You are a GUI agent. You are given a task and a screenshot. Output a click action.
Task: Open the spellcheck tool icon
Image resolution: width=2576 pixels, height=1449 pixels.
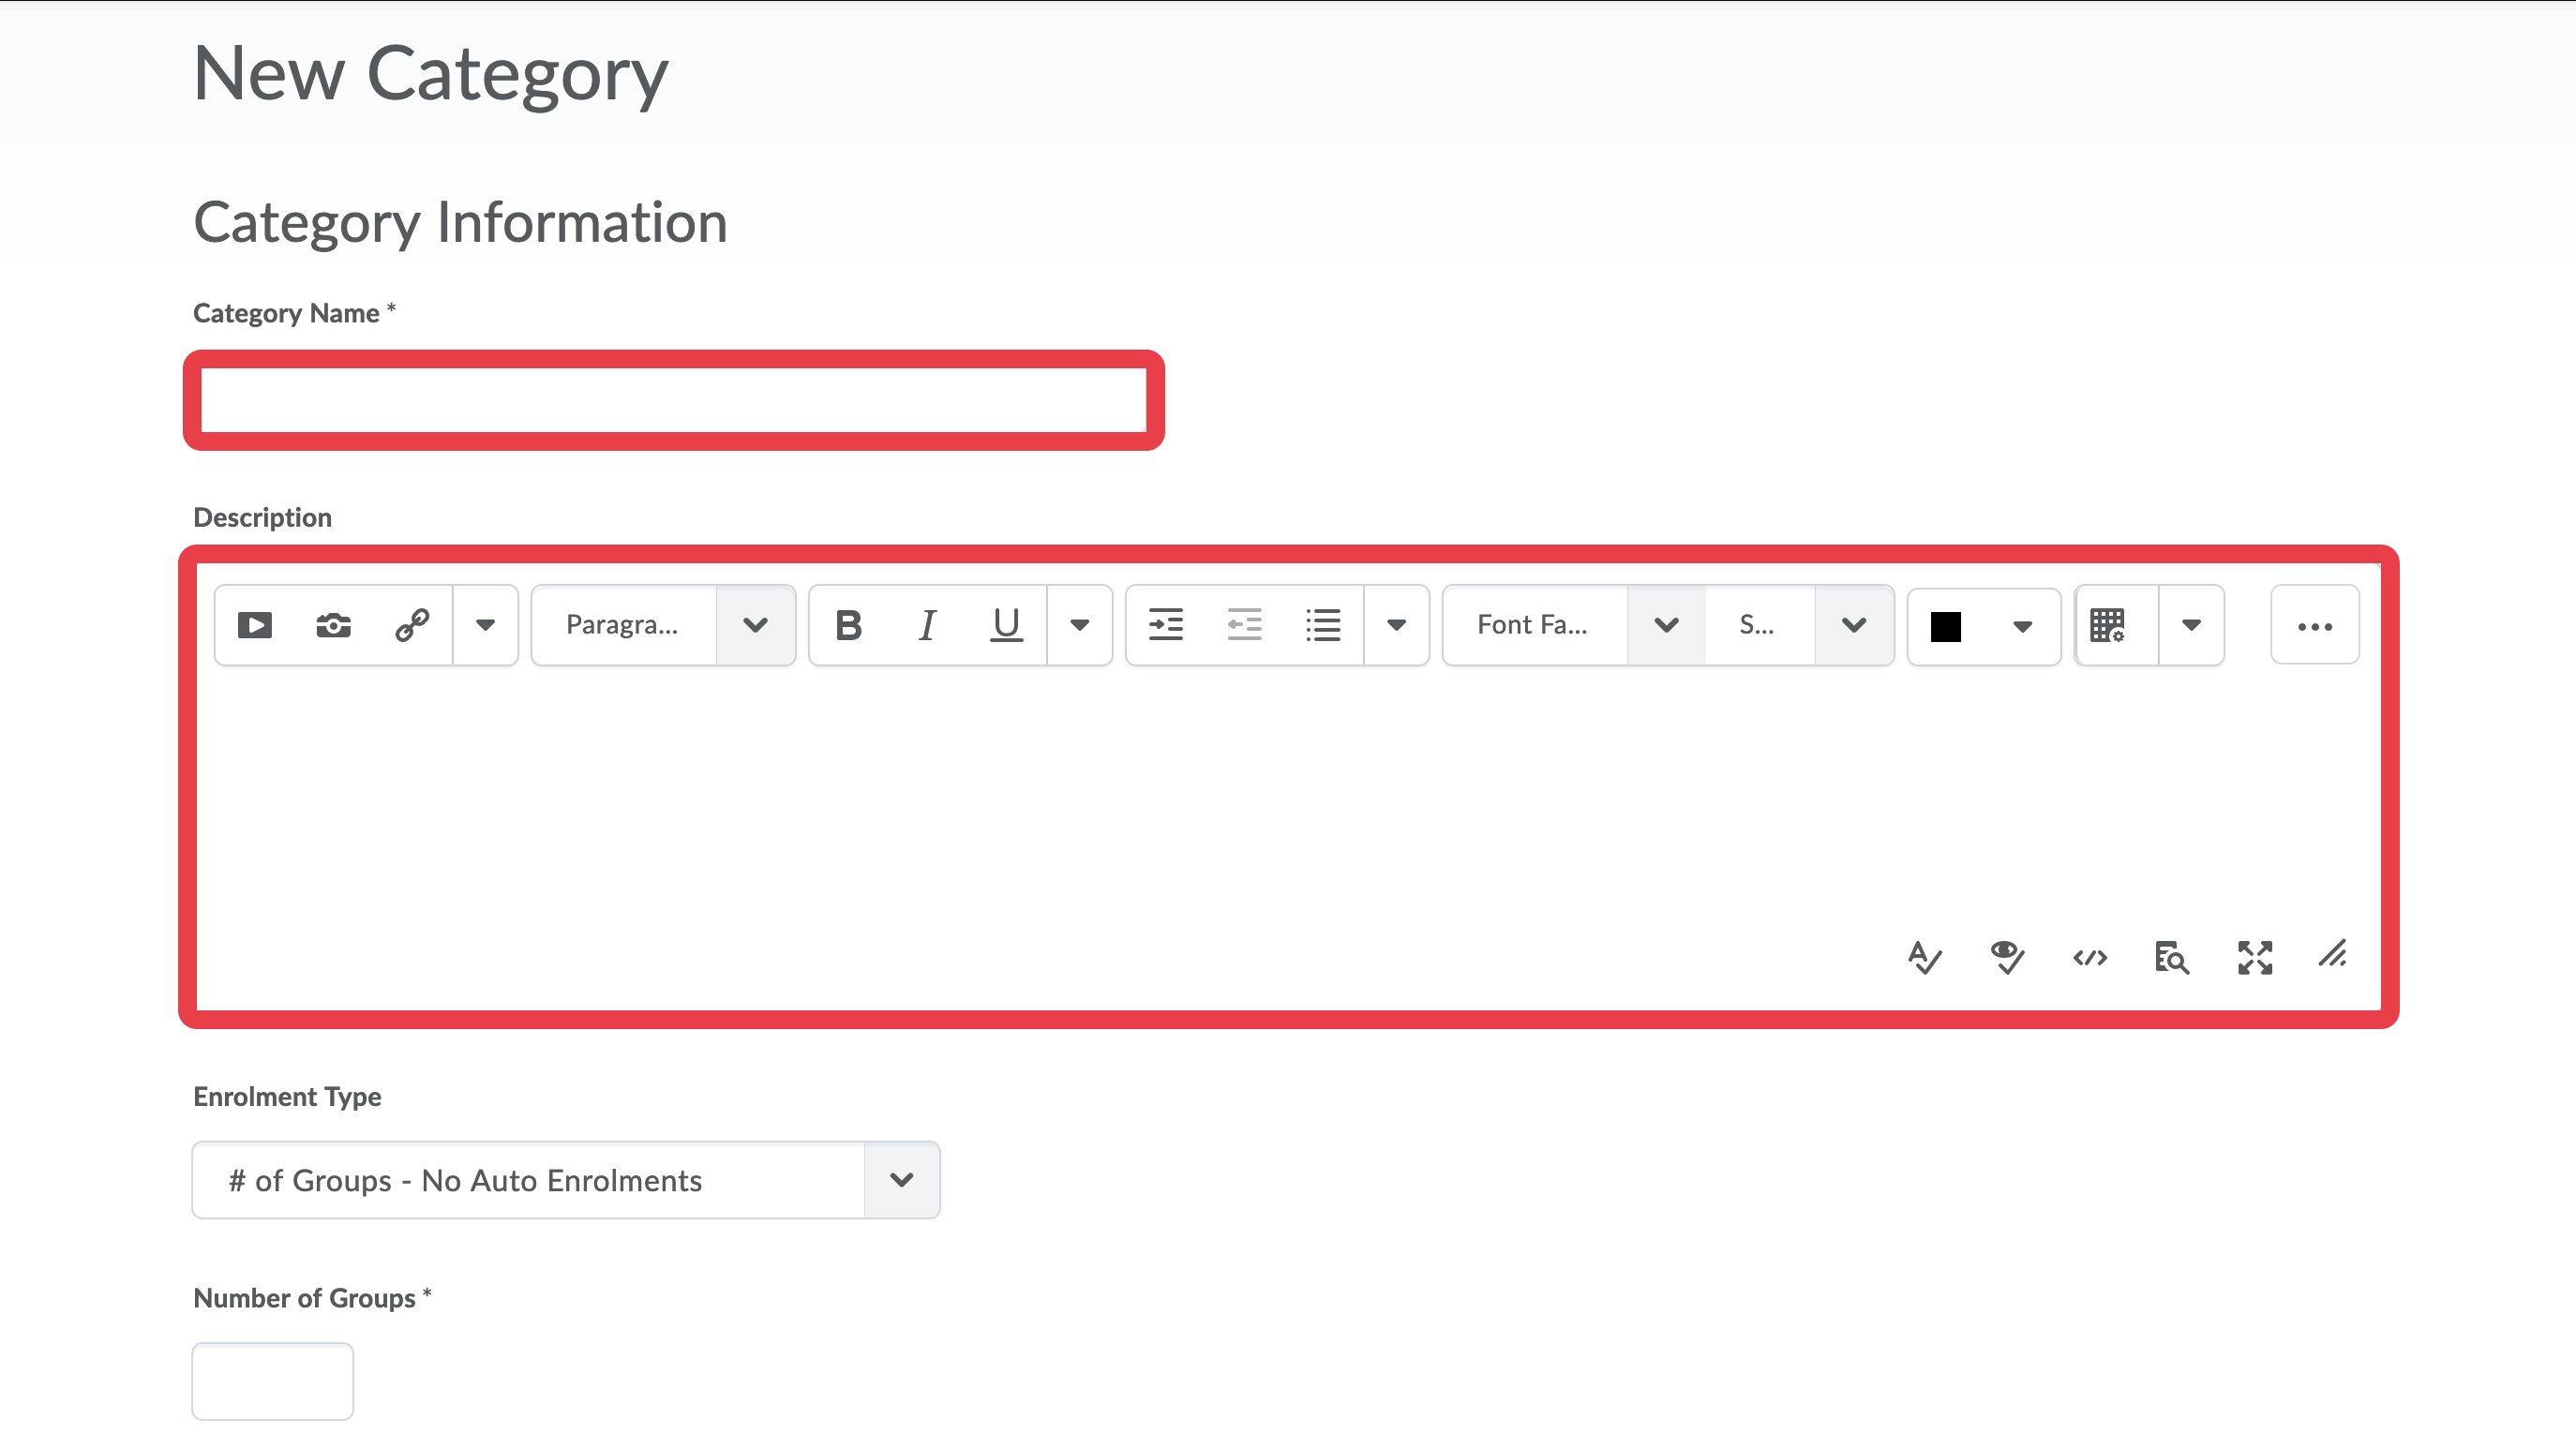tap(1924, 957)
